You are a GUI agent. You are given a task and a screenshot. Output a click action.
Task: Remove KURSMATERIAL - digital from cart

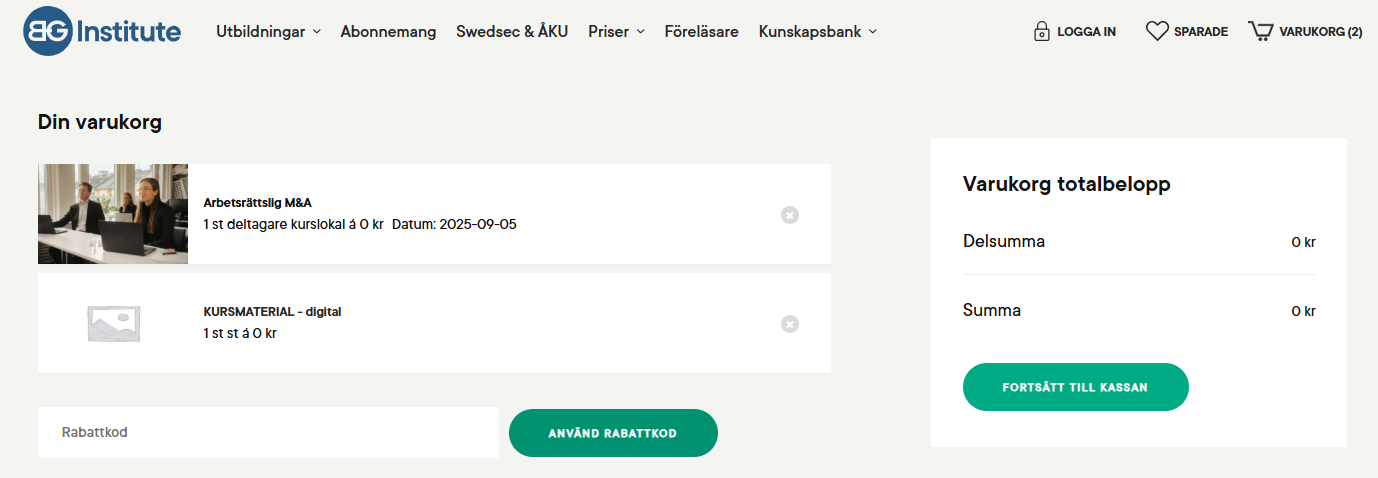coord(790,324)
